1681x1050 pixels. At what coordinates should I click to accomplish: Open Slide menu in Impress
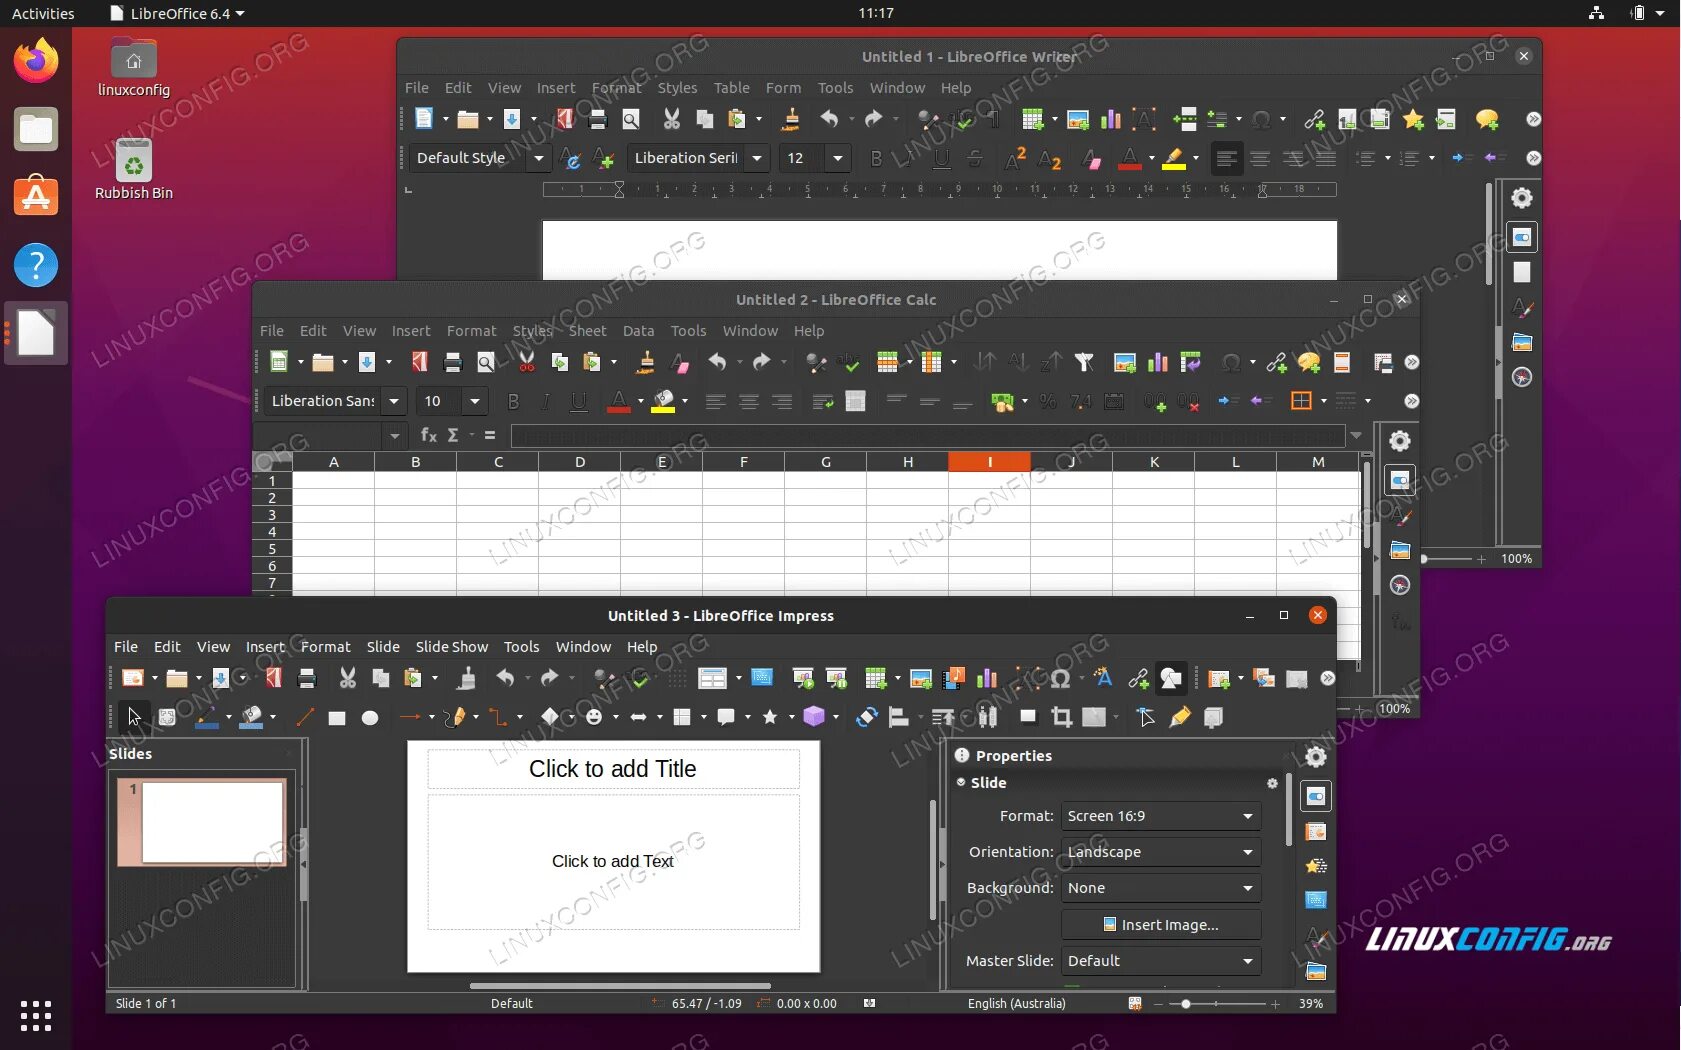383,647
